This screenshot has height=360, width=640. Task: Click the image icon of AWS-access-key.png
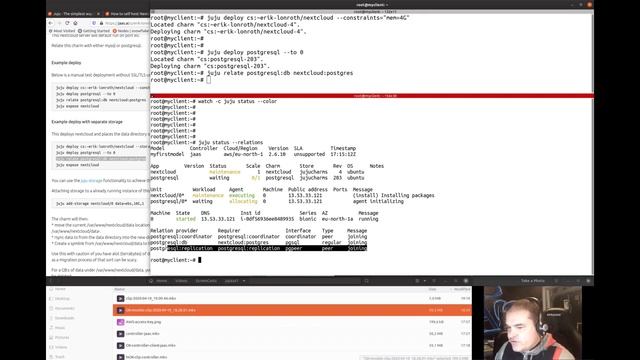pos(120,322)
